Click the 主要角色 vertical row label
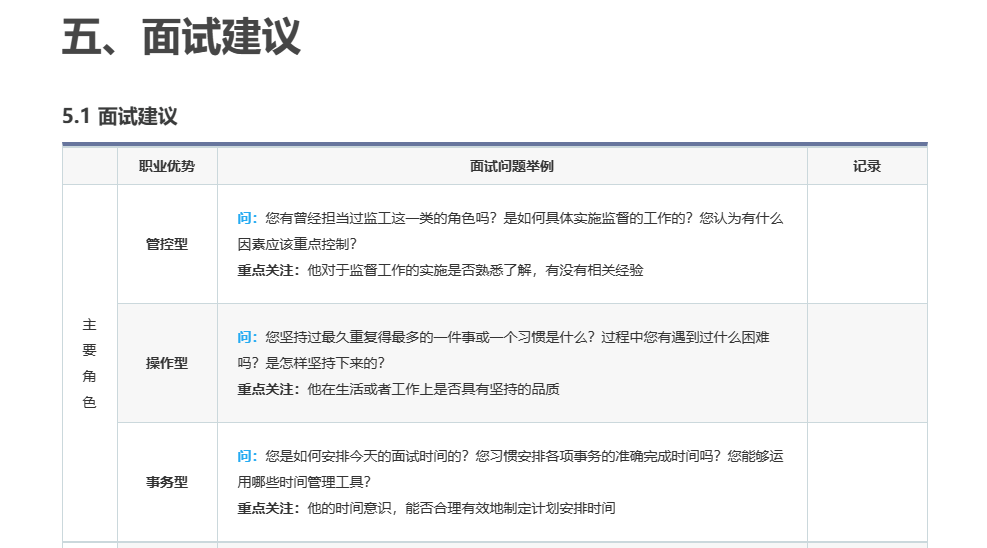 point(90,363)
